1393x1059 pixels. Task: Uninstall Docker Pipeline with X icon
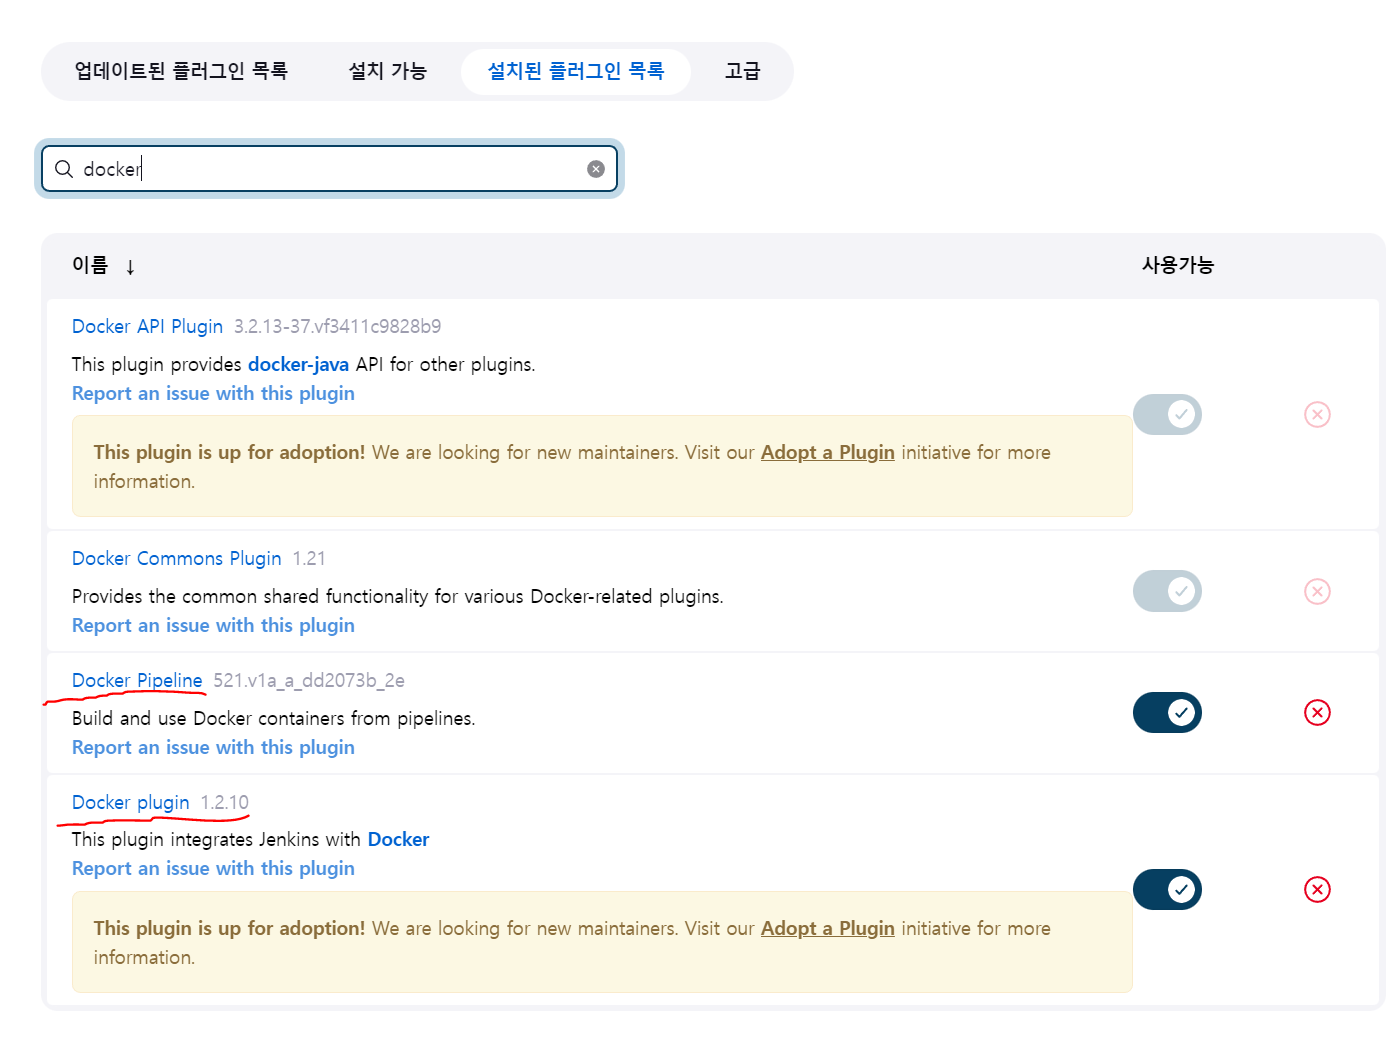[x=1317, y=712]
